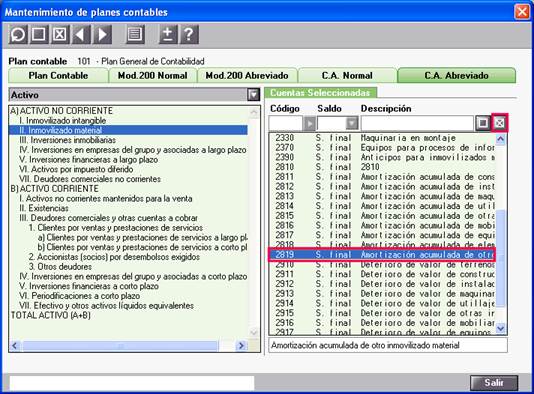Select II. Inmovilizado material

tap(128, 130)
